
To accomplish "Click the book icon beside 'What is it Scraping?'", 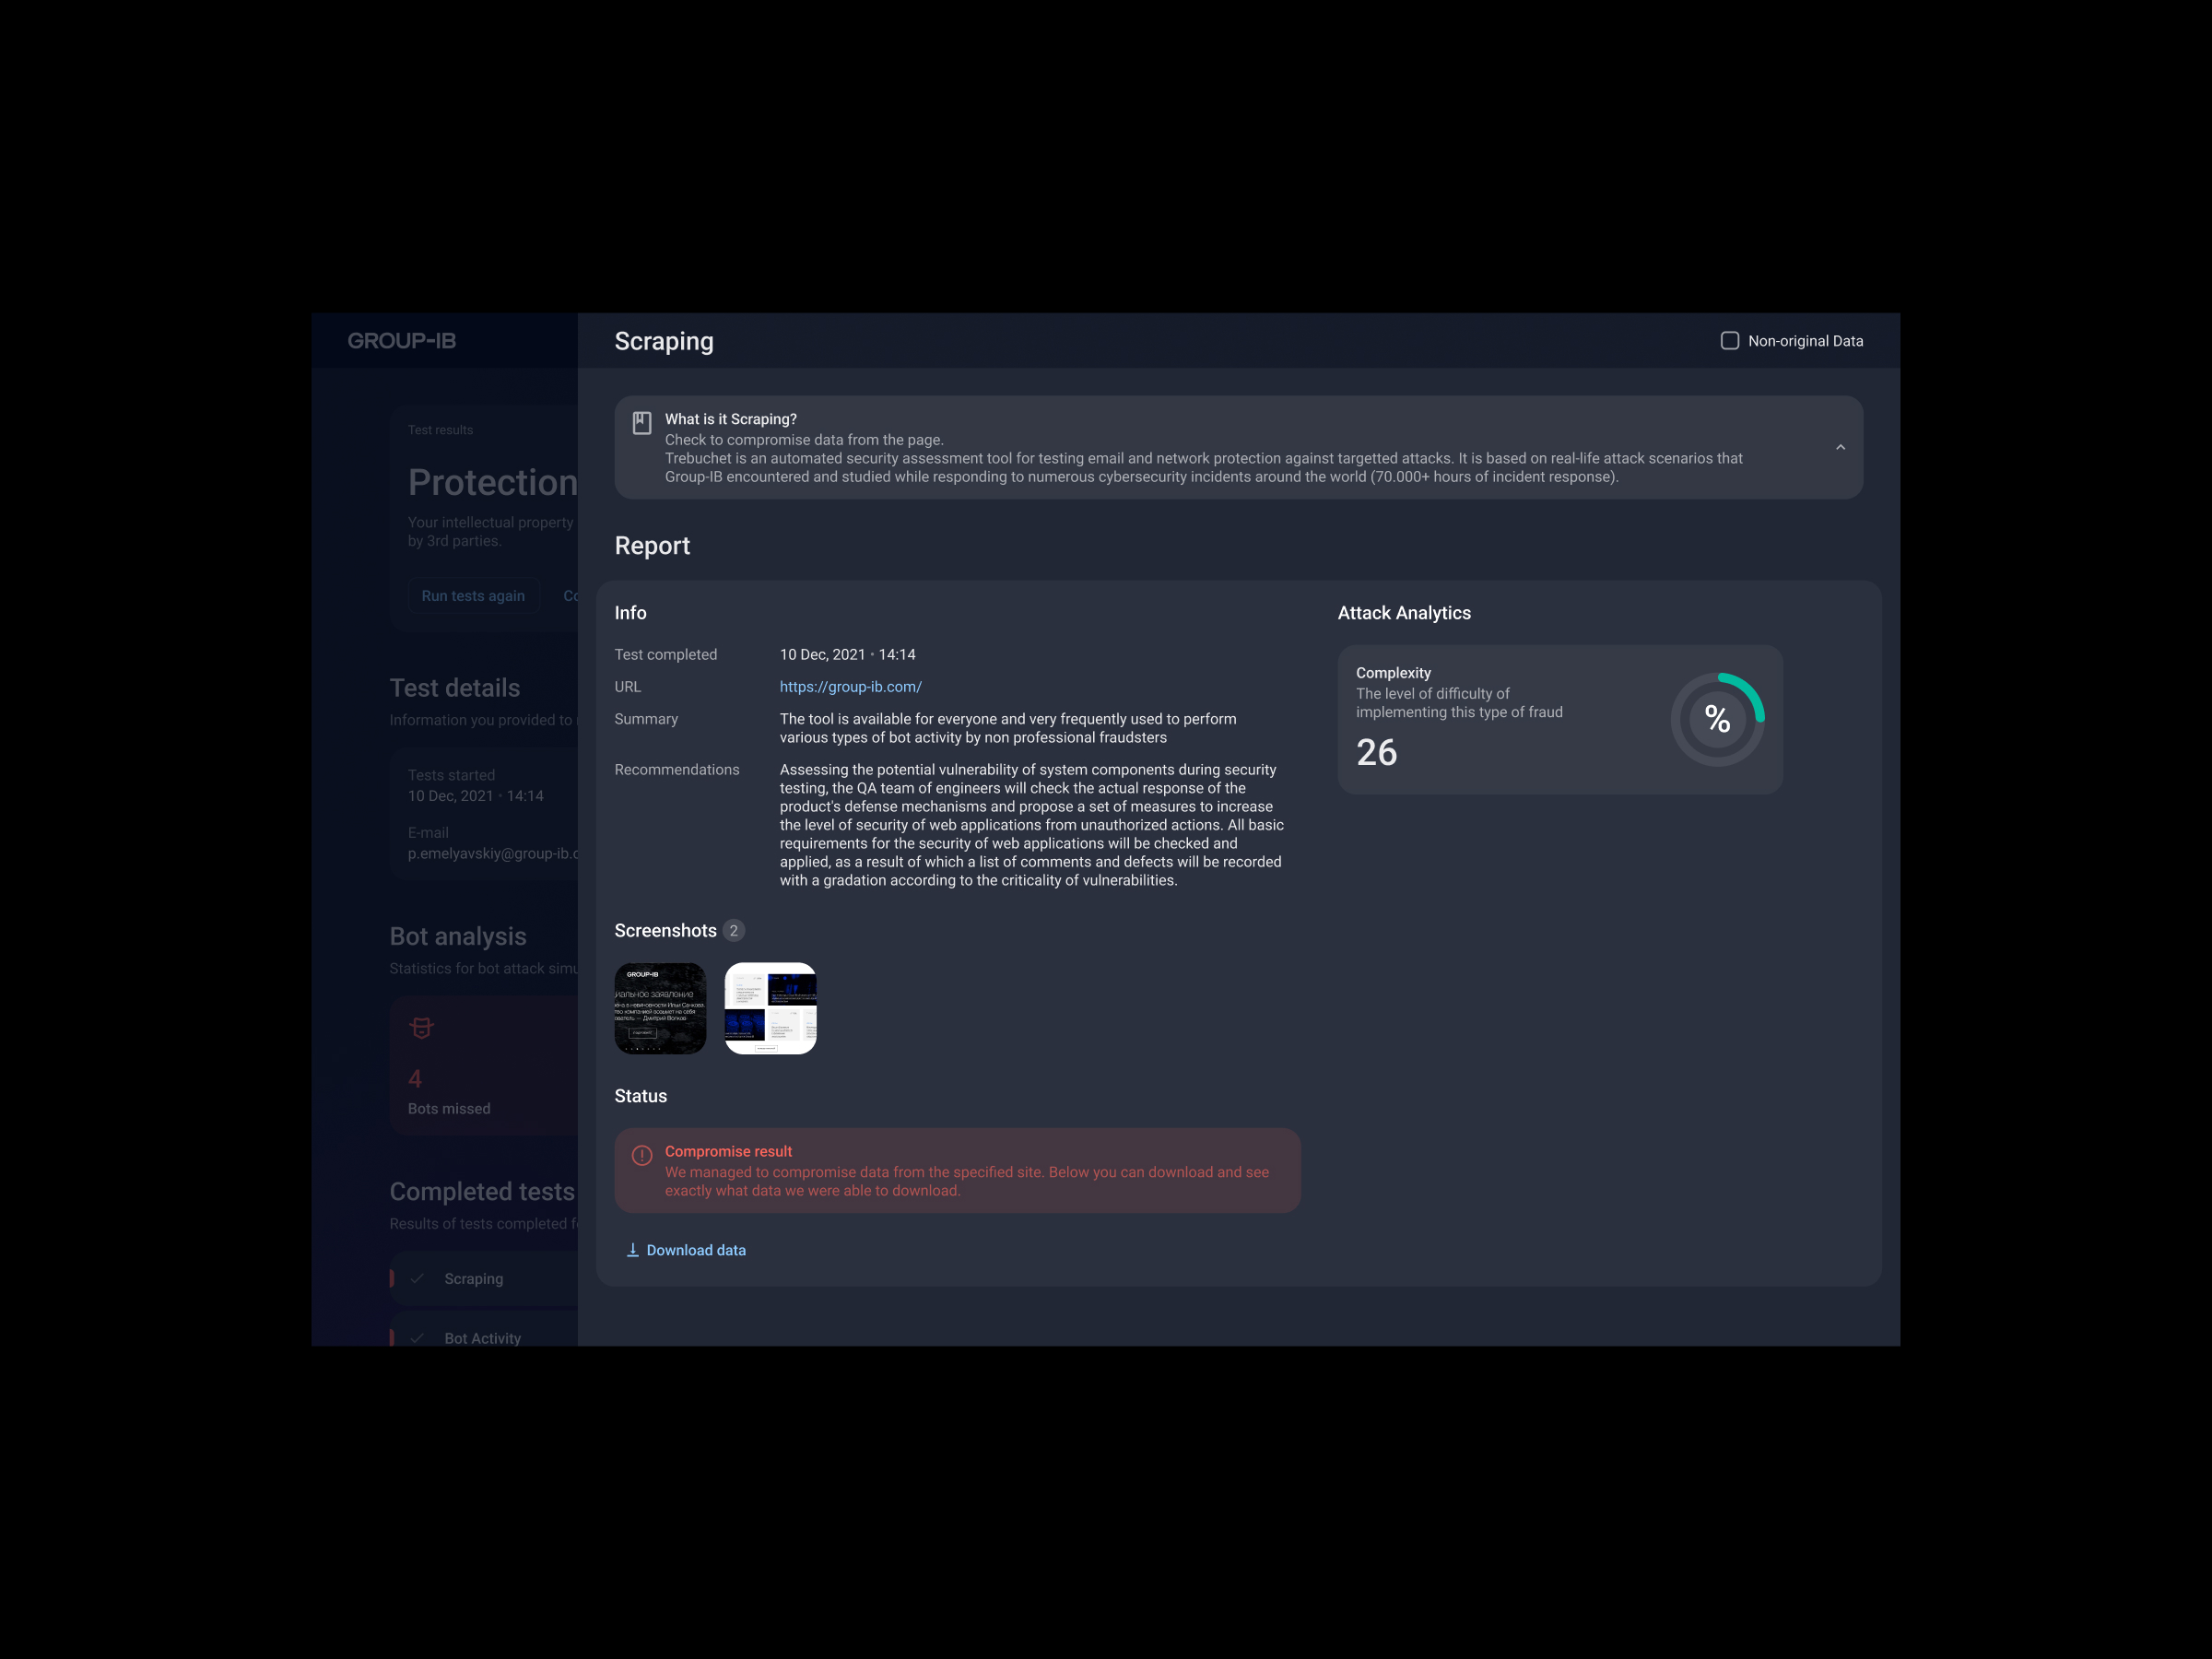I will point(642,423).
